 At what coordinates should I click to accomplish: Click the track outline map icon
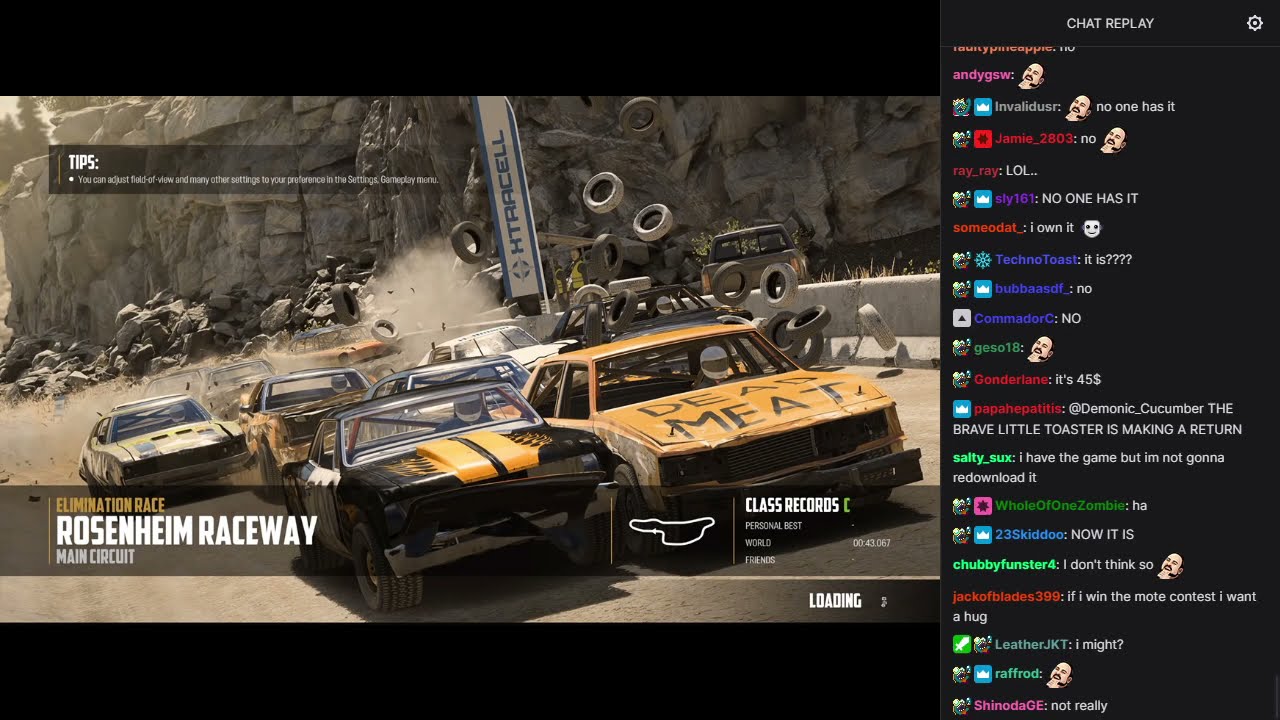point(671,530)
